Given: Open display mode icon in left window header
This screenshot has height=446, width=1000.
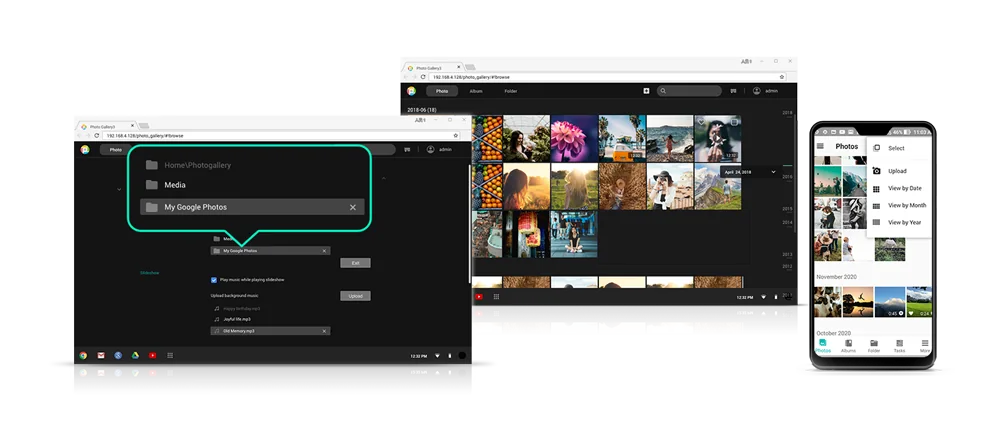Looking at the screenshot, I should (407, 149).
